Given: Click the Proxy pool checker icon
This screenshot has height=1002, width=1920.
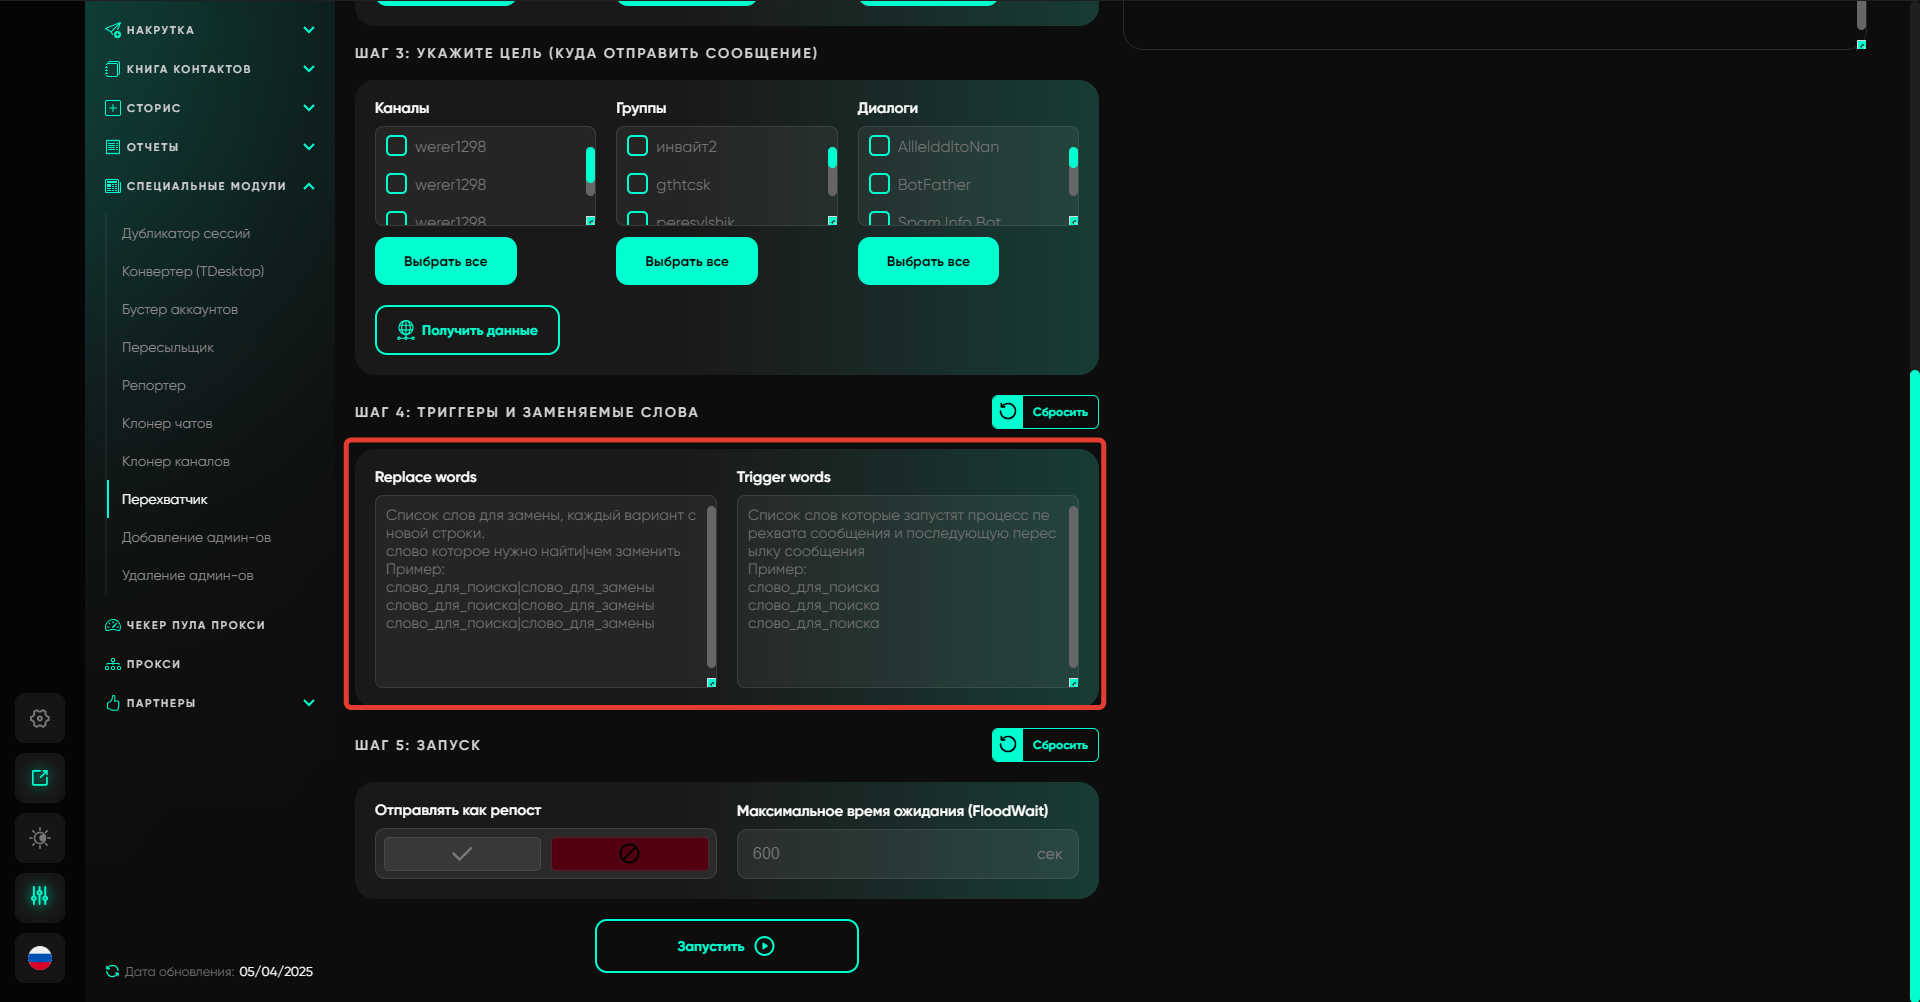Looking at the screenshot, I should [x=113, y=625].
